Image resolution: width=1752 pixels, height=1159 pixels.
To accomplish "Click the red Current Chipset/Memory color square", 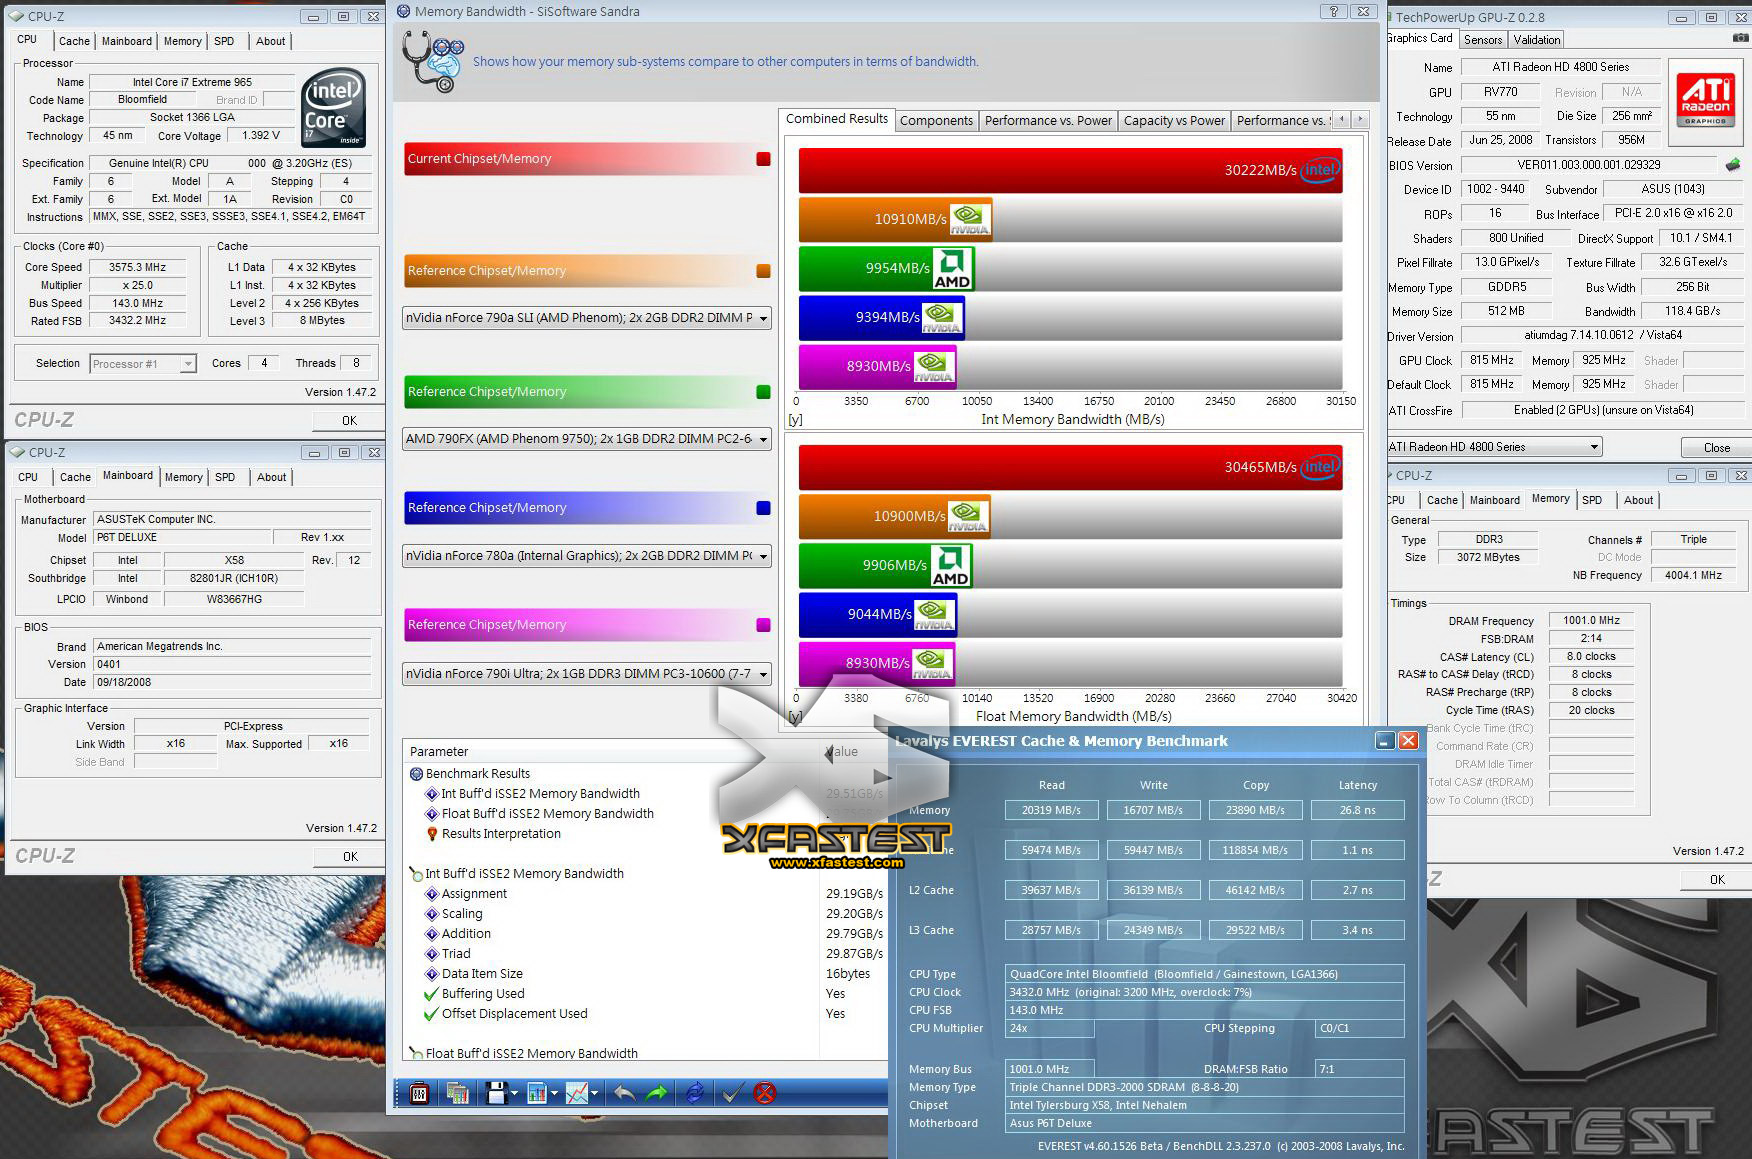I will tap(763, 159).
